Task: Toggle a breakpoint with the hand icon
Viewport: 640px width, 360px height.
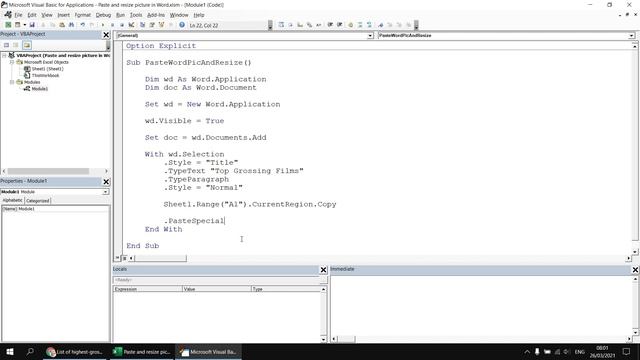Action: coord(351,25)
